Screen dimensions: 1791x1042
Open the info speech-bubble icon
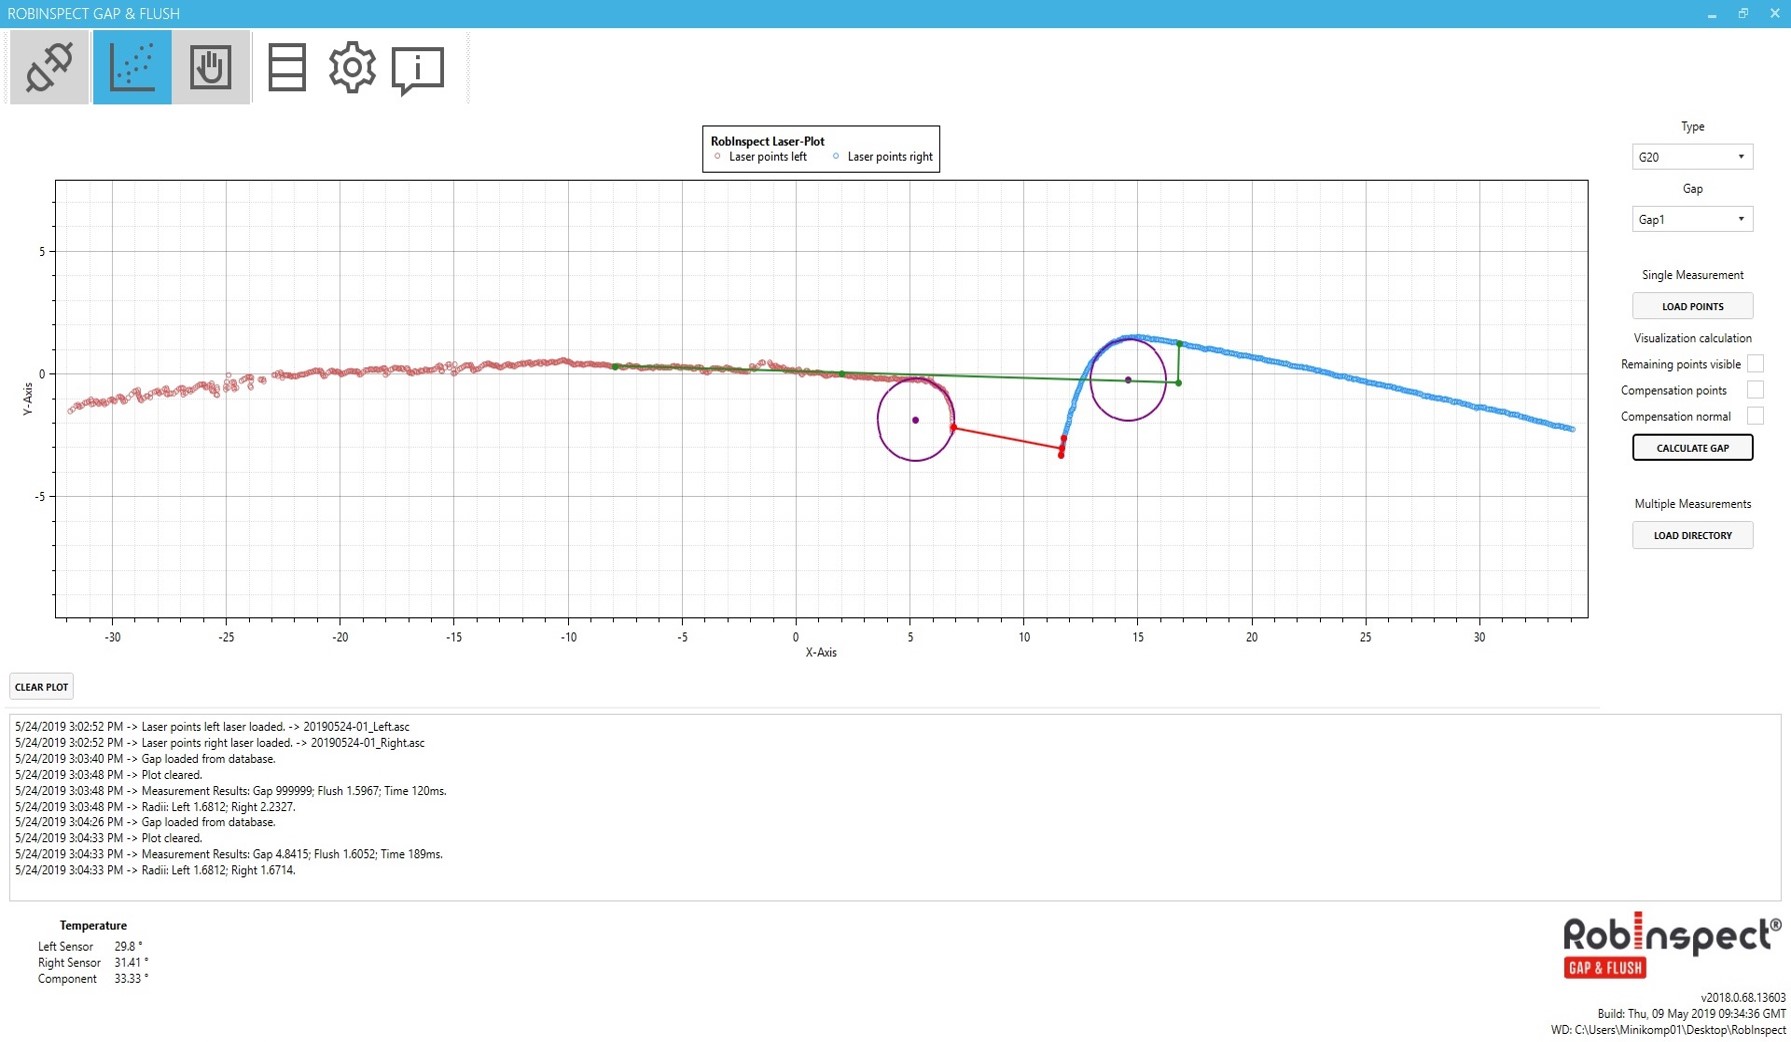click(418, 70)
